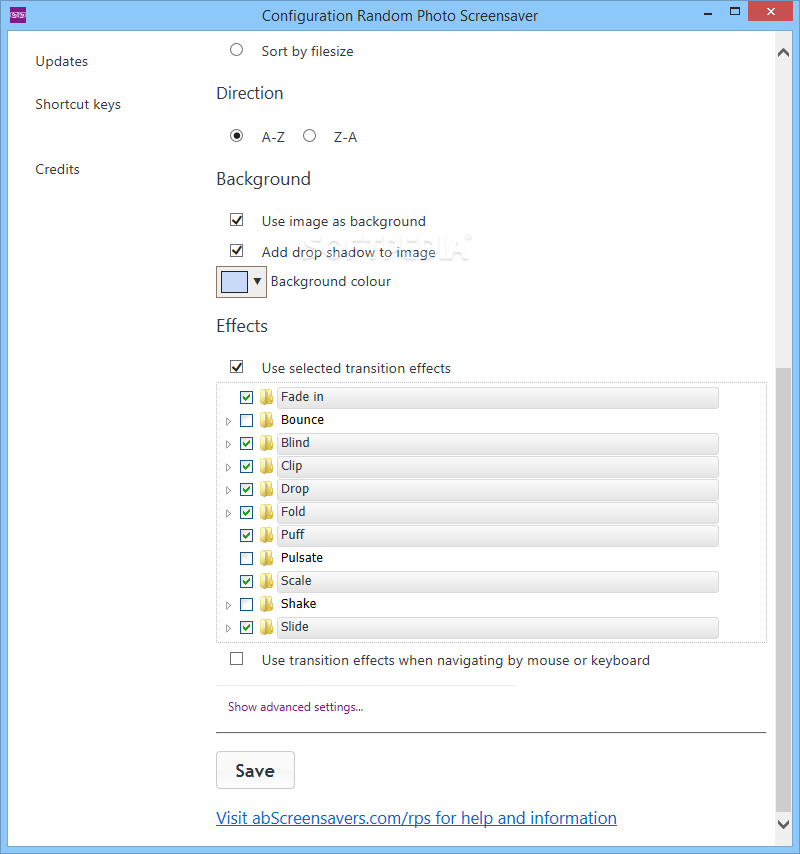Uncheck the Puff effect checkbox

pos(246,535)
